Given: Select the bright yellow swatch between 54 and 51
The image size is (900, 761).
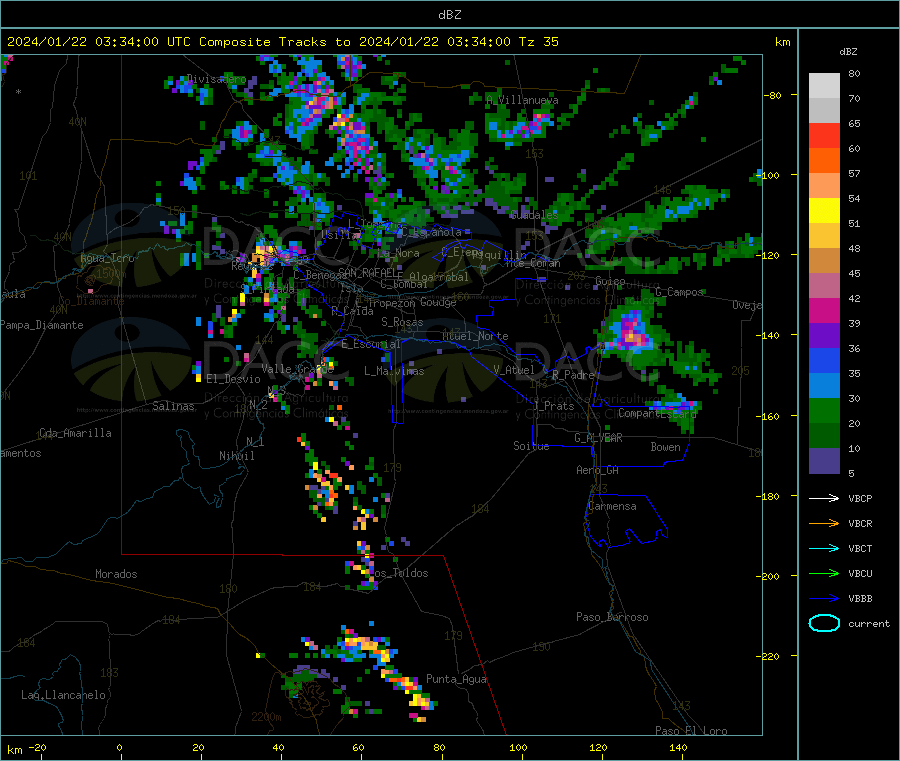Looking at the screenshot, I should 824,211.
